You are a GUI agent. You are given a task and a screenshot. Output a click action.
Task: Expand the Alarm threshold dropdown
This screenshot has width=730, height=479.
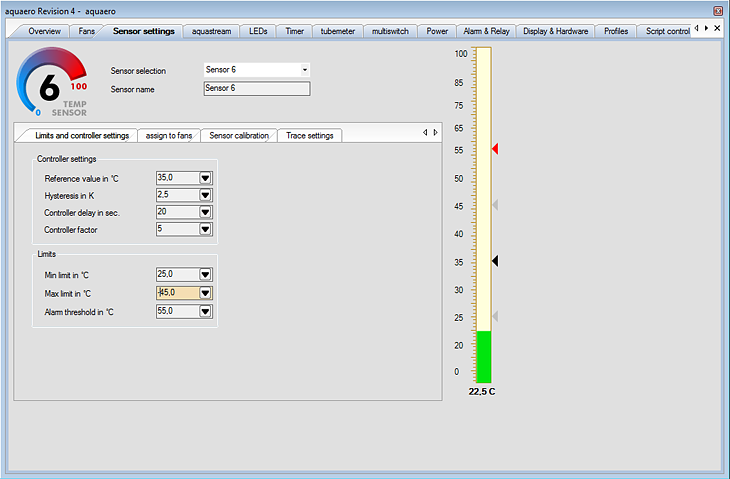[x=205, y=311]
